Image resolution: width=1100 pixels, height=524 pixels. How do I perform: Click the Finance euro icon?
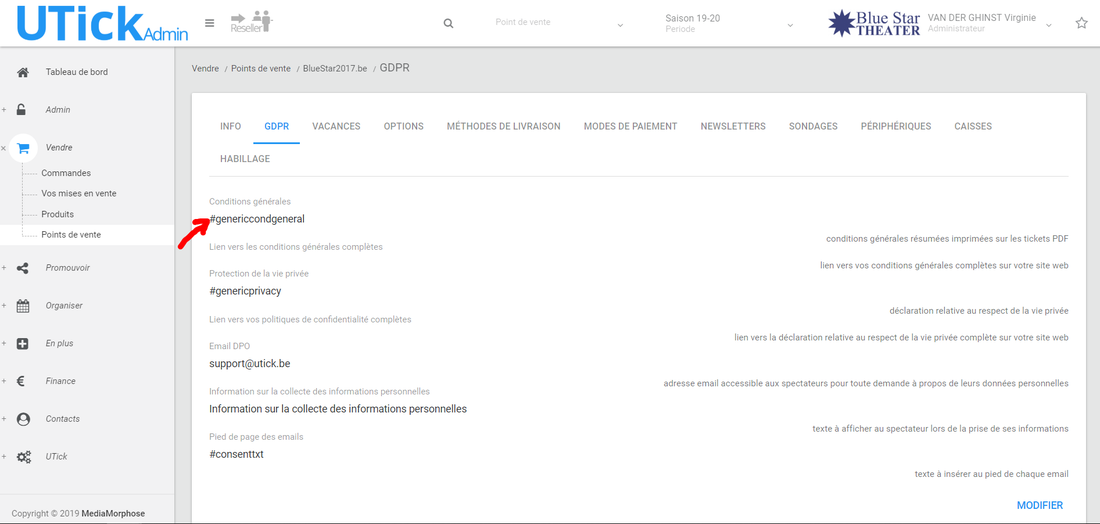click(x=23, y=381)
